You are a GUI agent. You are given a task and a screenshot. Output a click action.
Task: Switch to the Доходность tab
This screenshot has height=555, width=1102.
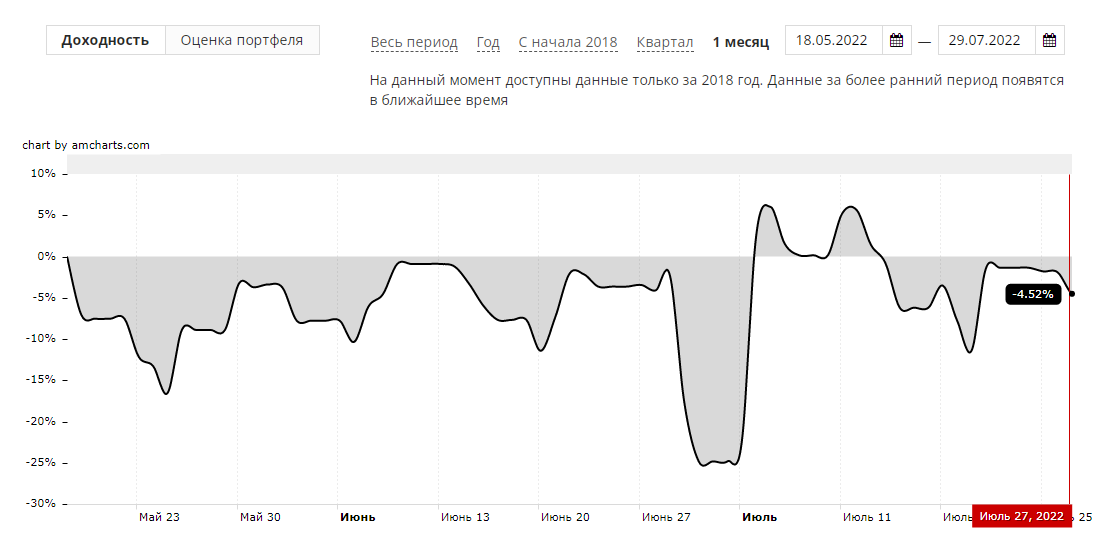point(105,40)
